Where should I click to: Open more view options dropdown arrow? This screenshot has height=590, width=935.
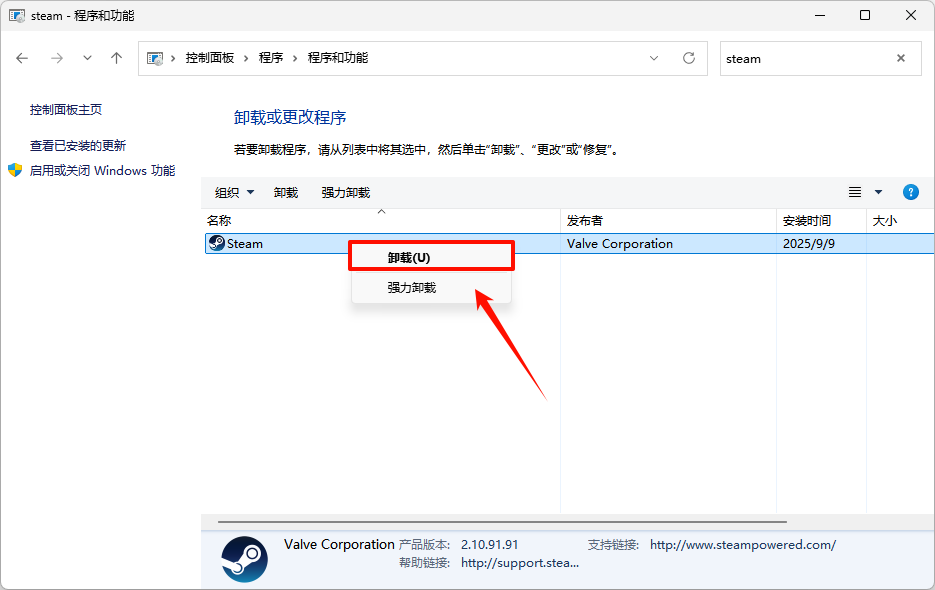pos(878,192)
